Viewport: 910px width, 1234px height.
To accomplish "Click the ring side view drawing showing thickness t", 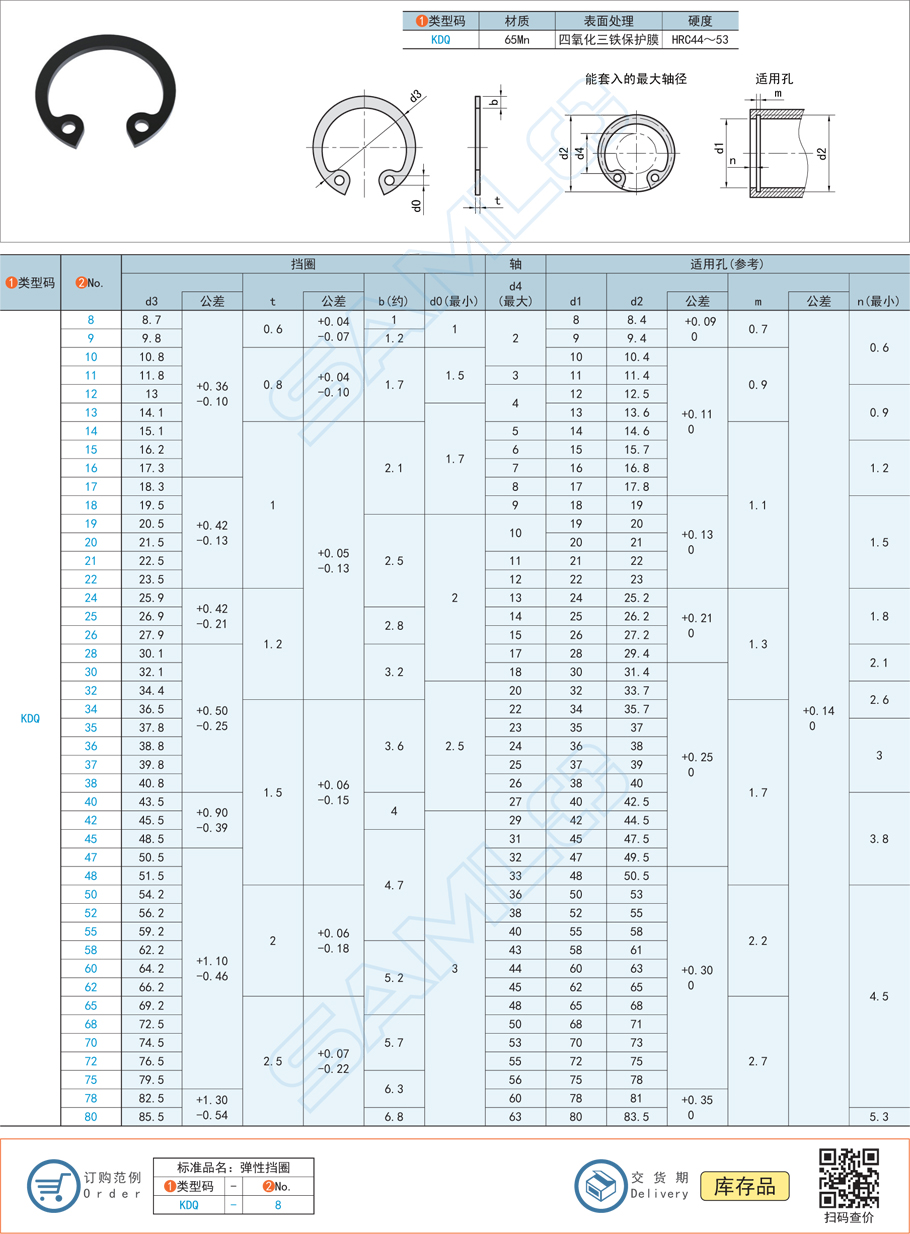I will [478, 150].
